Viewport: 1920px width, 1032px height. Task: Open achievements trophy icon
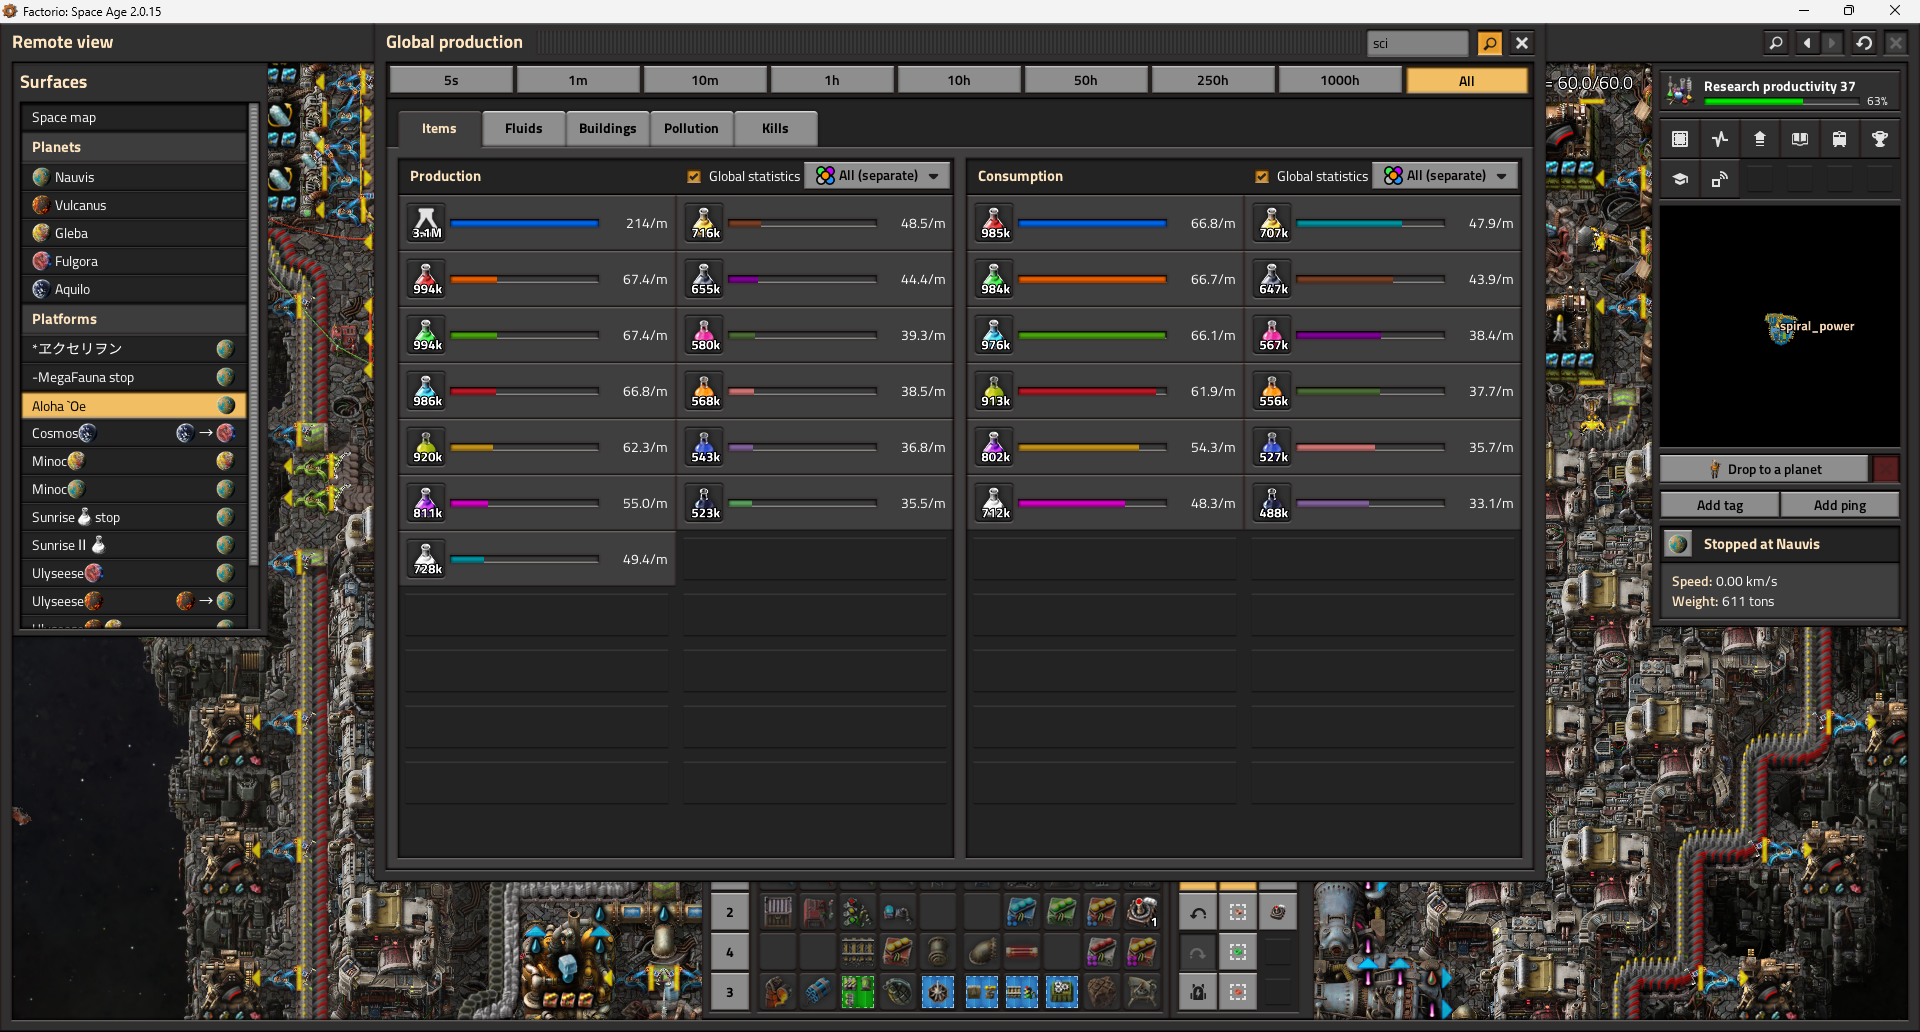[x=1880, y=140]
